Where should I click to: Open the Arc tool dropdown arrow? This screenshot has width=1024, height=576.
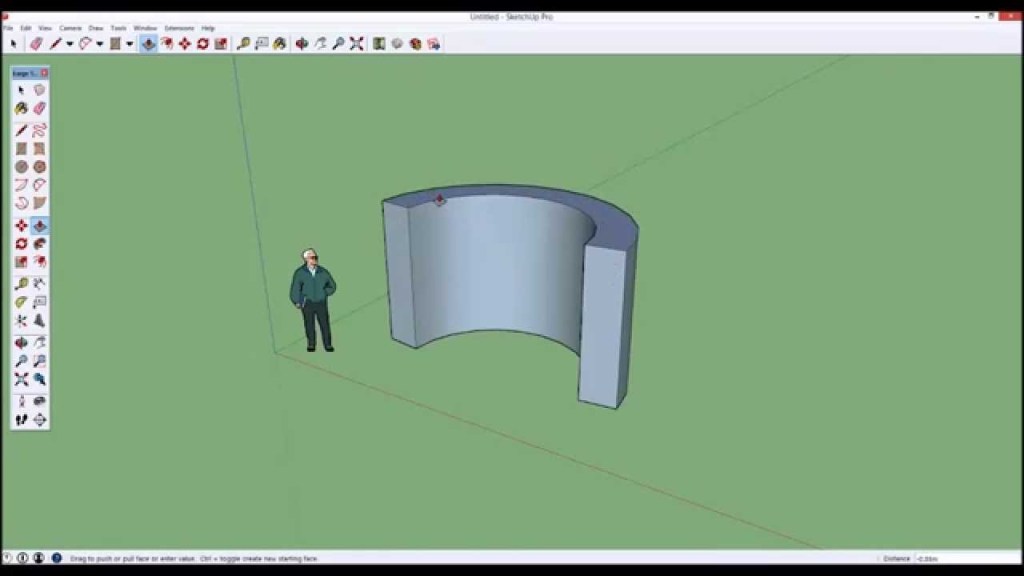coord(99,44)
